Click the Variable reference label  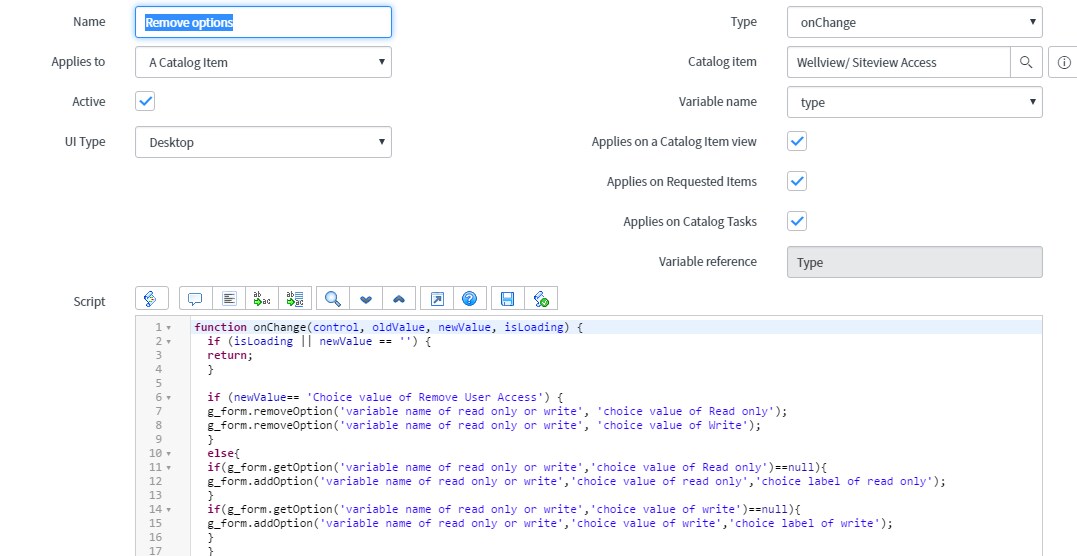(x=707, y=261)
